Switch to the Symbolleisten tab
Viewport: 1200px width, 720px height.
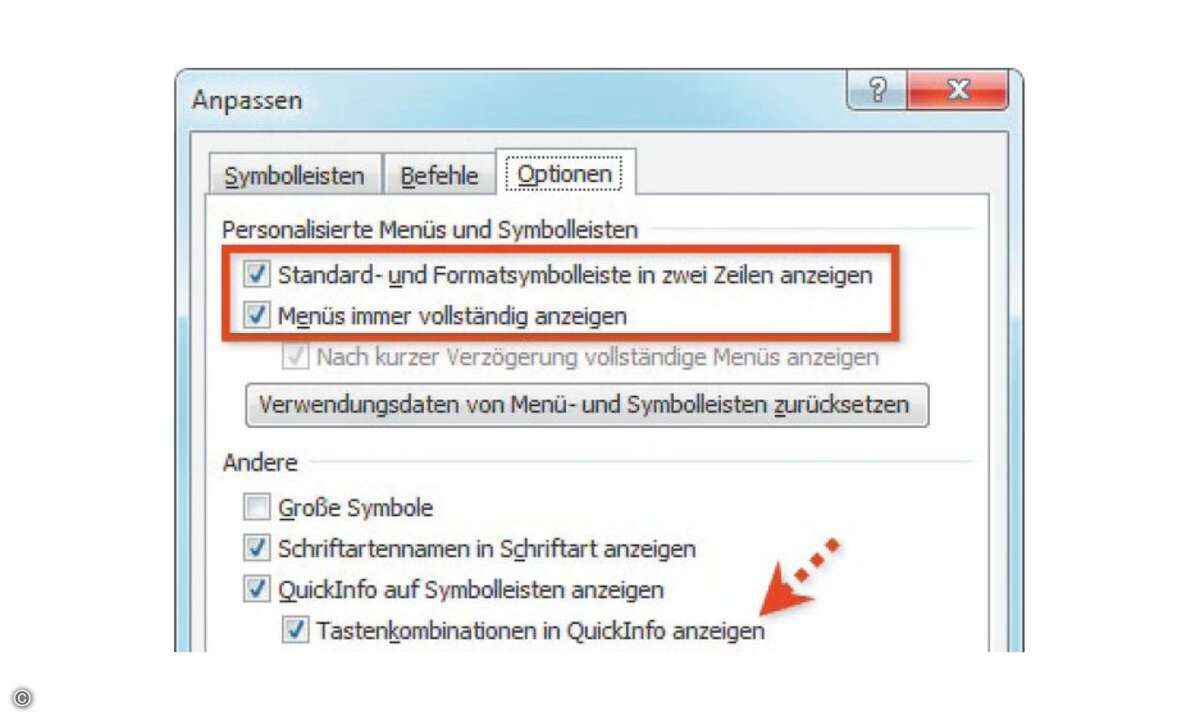point(294,176)
